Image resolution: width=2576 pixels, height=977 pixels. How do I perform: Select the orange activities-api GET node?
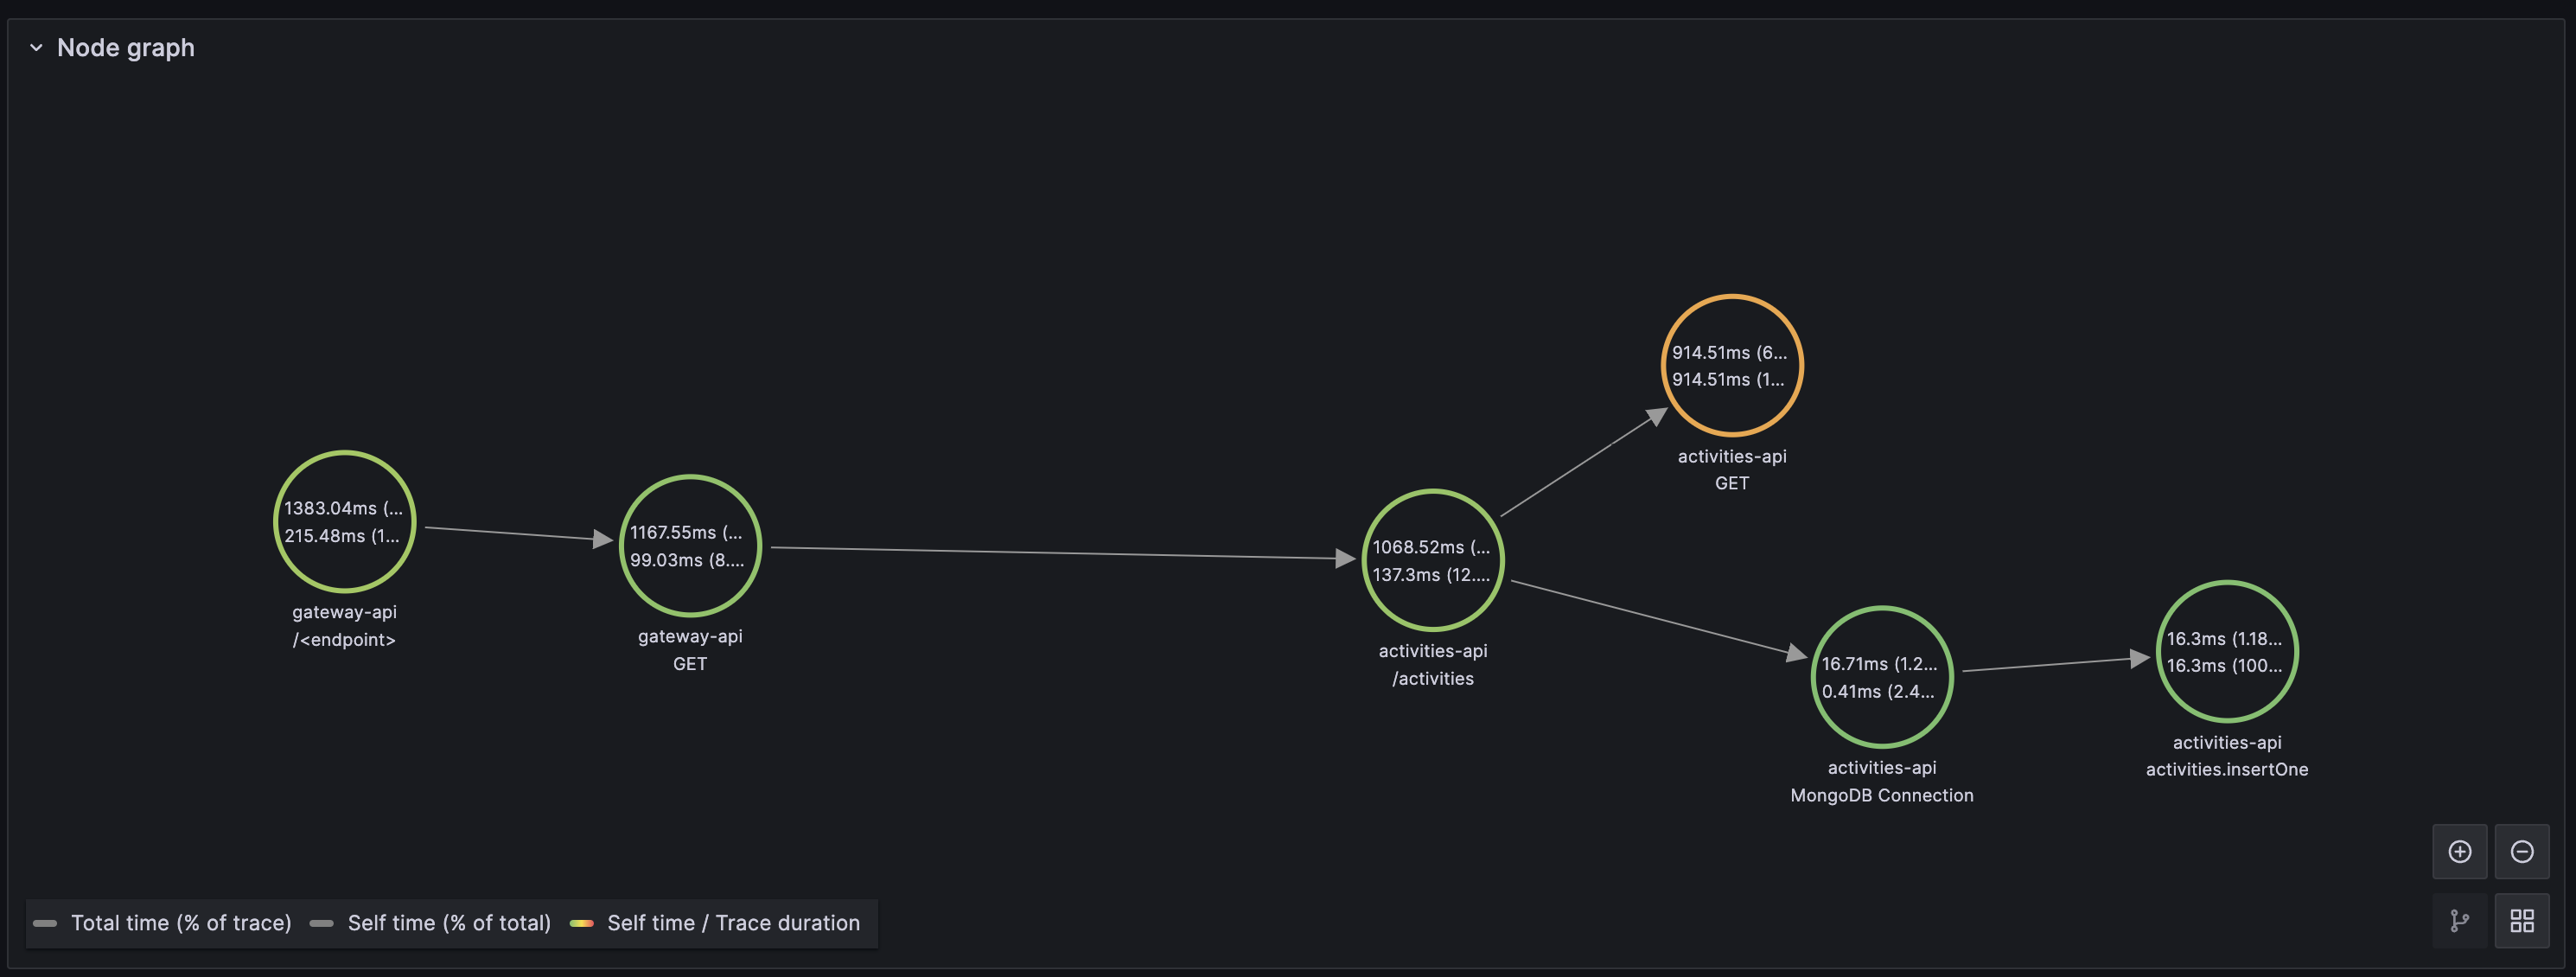(1732, 365)
